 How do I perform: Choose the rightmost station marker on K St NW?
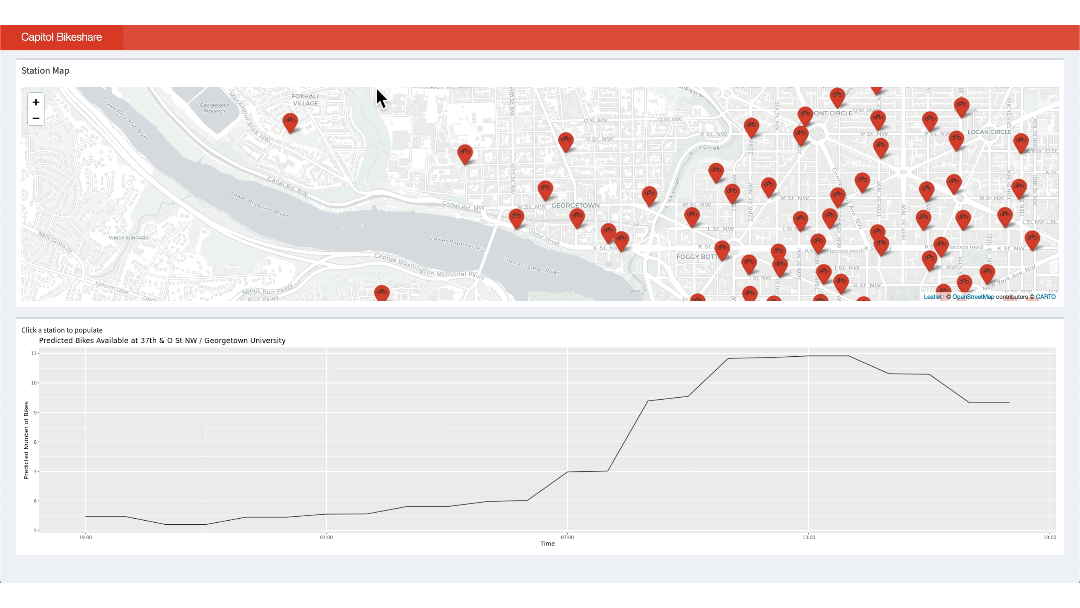pyautogui.click(x=1032, y=239)
